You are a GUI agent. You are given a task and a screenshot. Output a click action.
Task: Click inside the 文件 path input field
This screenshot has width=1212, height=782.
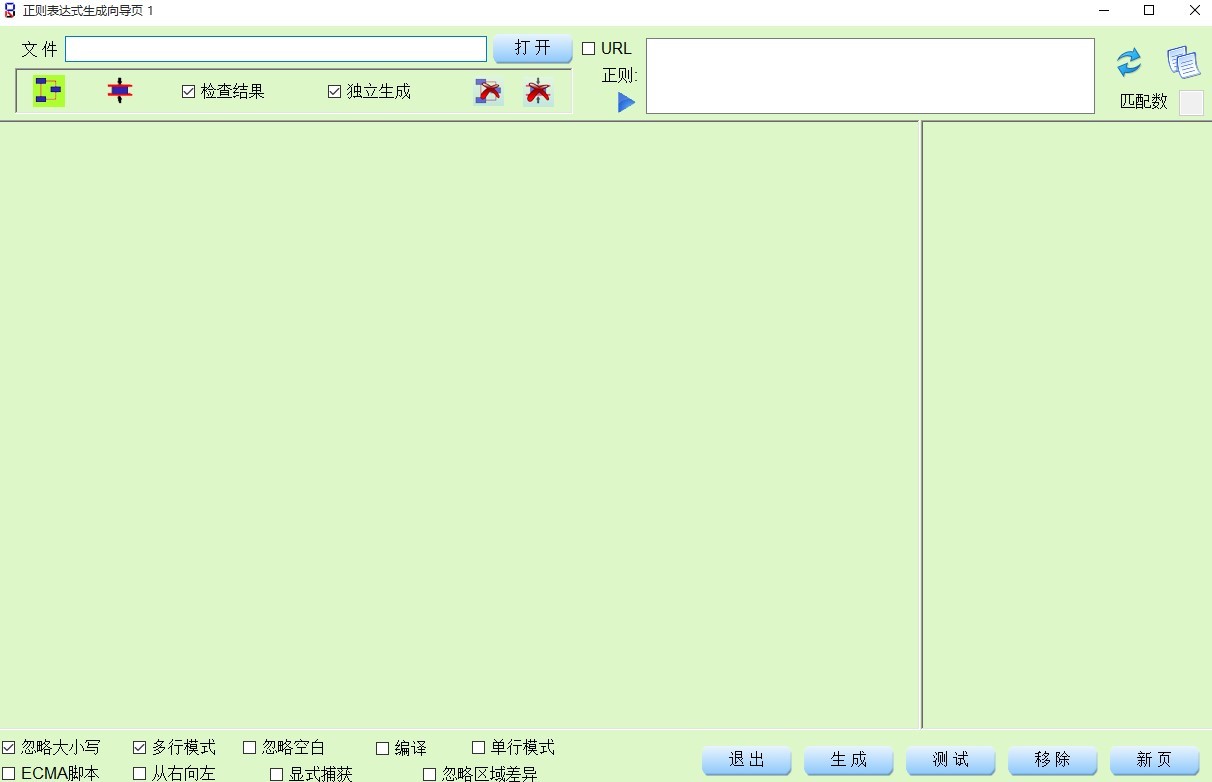[x=275, y=47]
